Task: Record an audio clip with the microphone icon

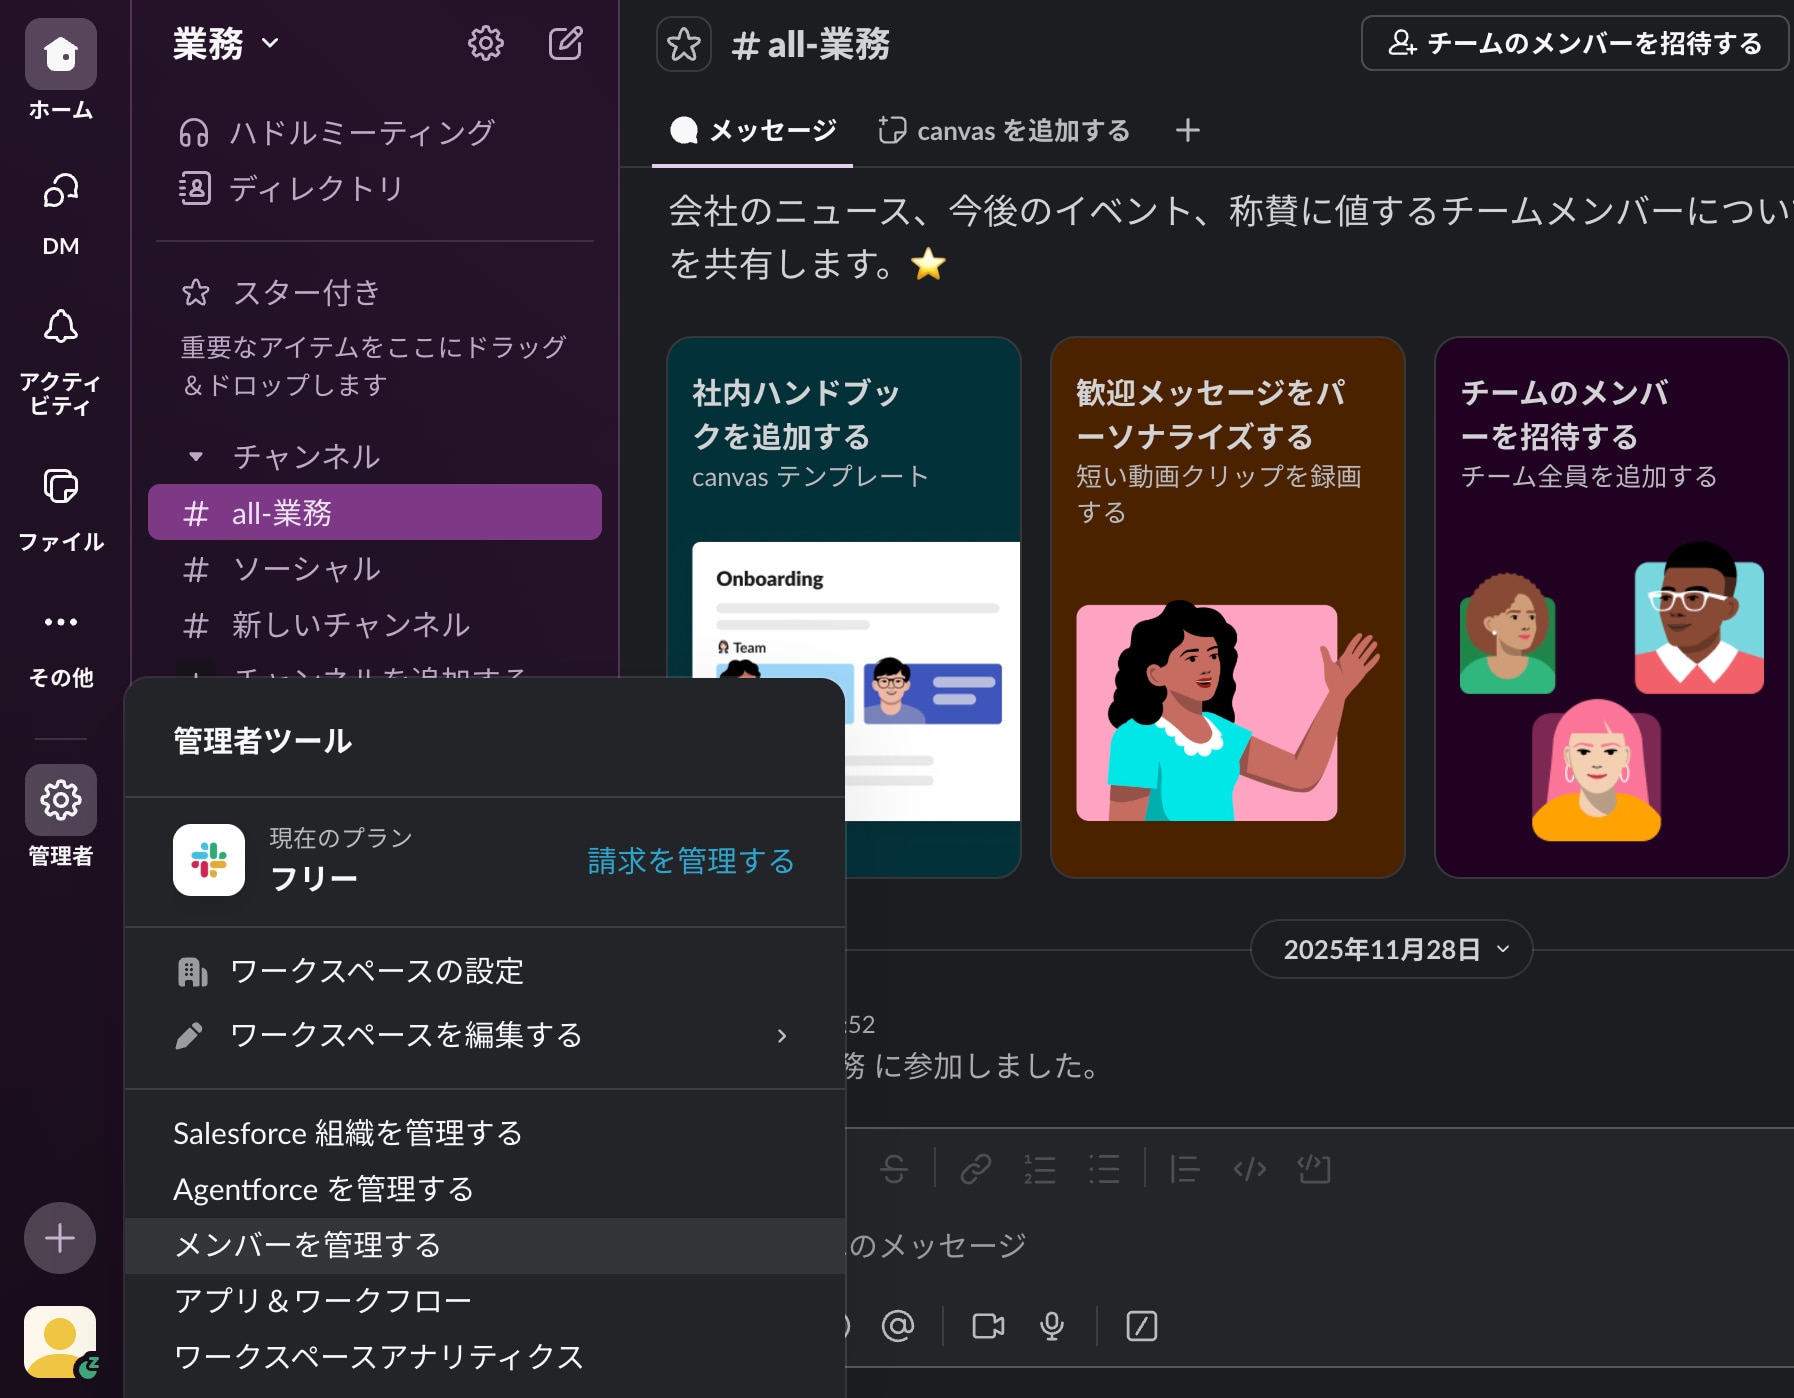Action: point(1051,1326)
